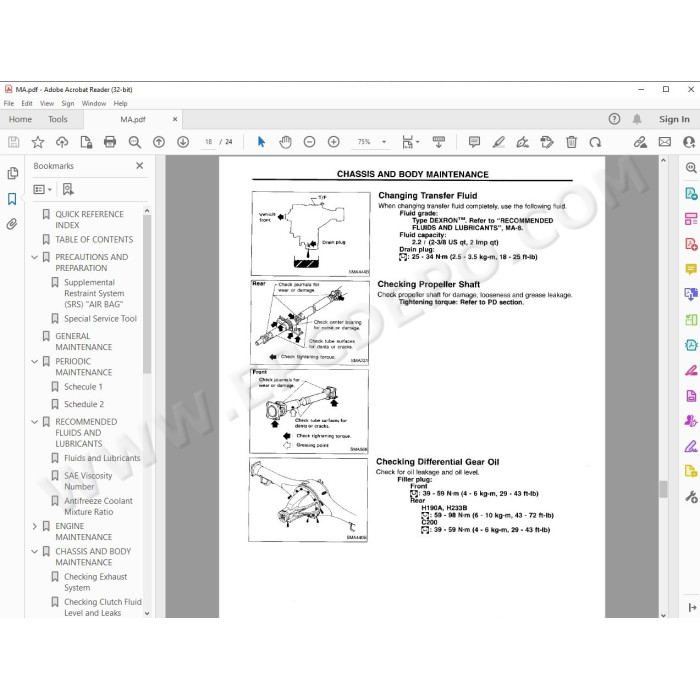Click the document vertical scrollbar thumb
700x700 pixels.
[x=663, y=489]
